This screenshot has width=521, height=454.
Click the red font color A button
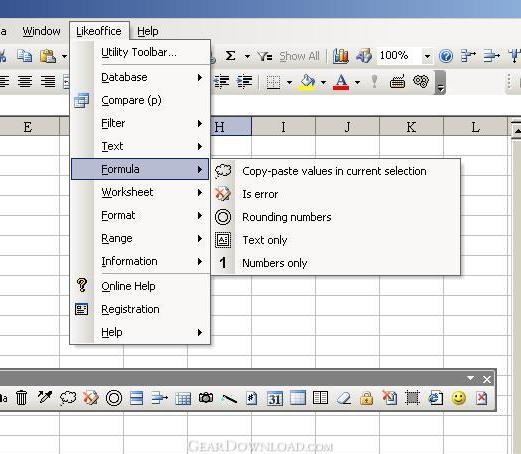point(341,82)
